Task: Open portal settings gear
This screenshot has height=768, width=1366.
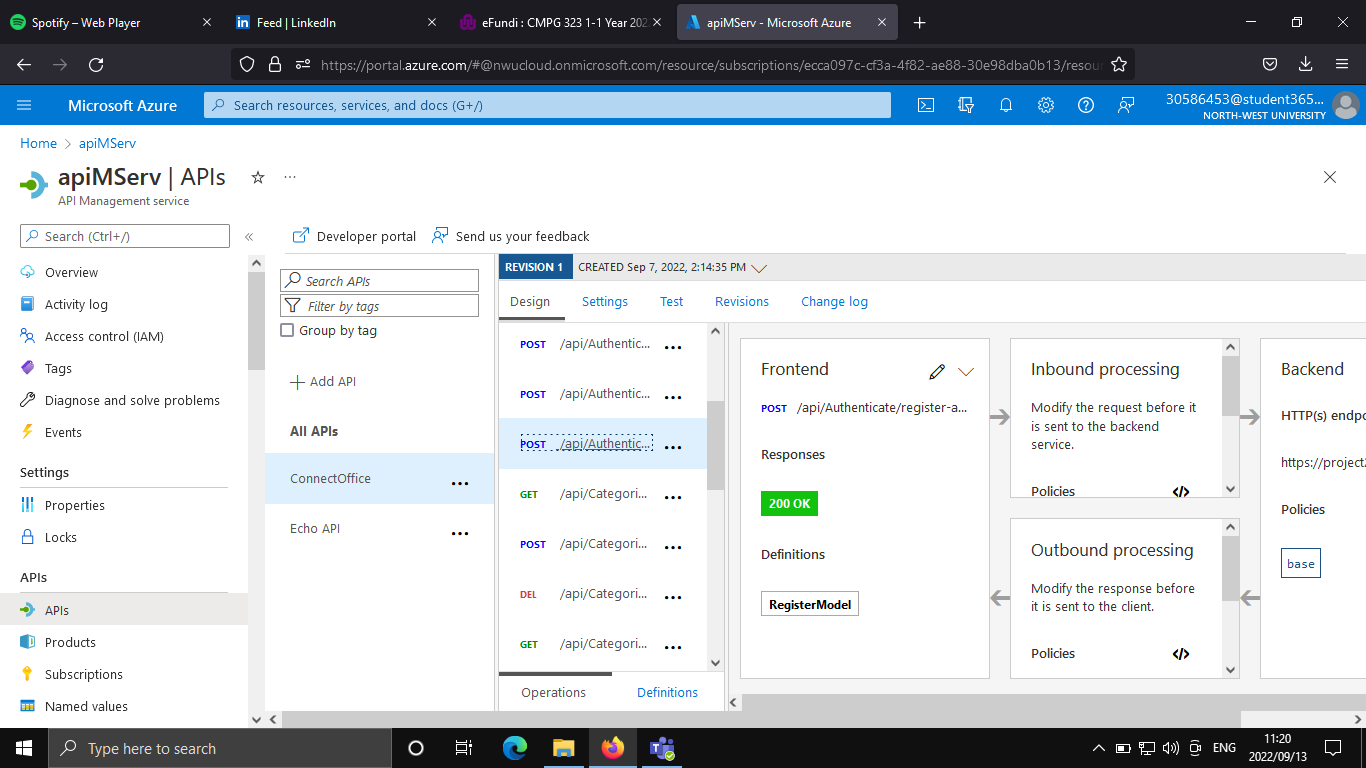Action: (x=1046, y=105)
